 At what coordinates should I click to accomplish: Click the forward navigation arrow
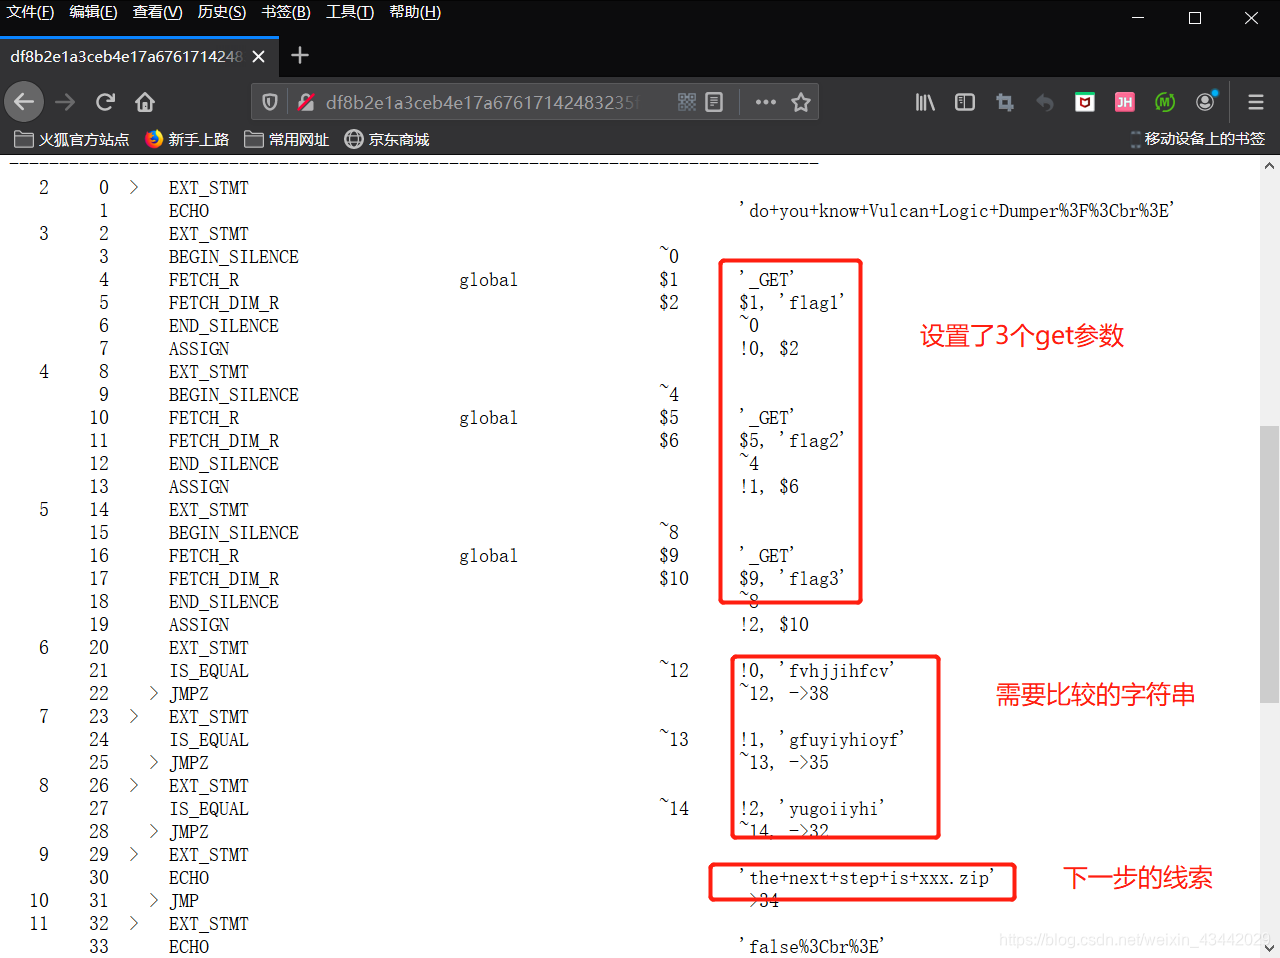(65, 102)
